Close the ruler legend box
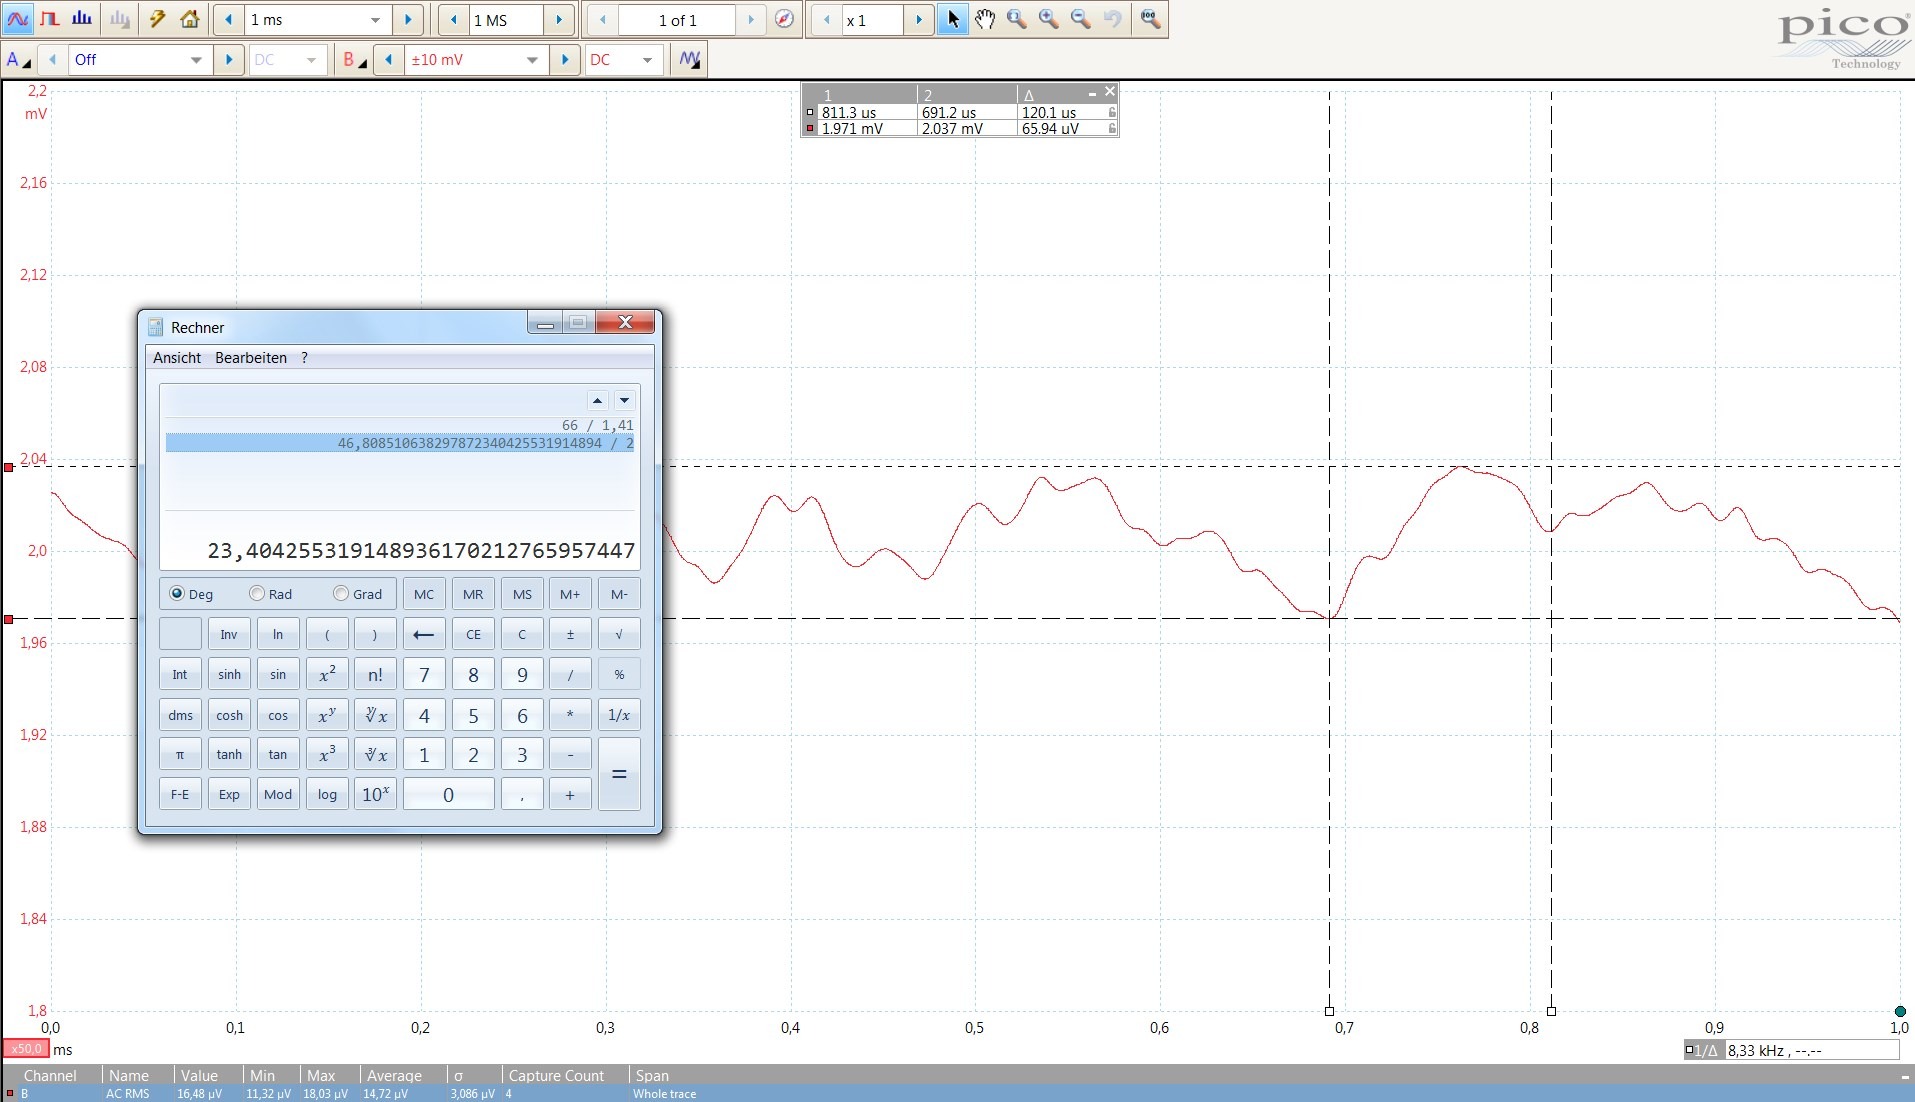 click(1109, 92)
